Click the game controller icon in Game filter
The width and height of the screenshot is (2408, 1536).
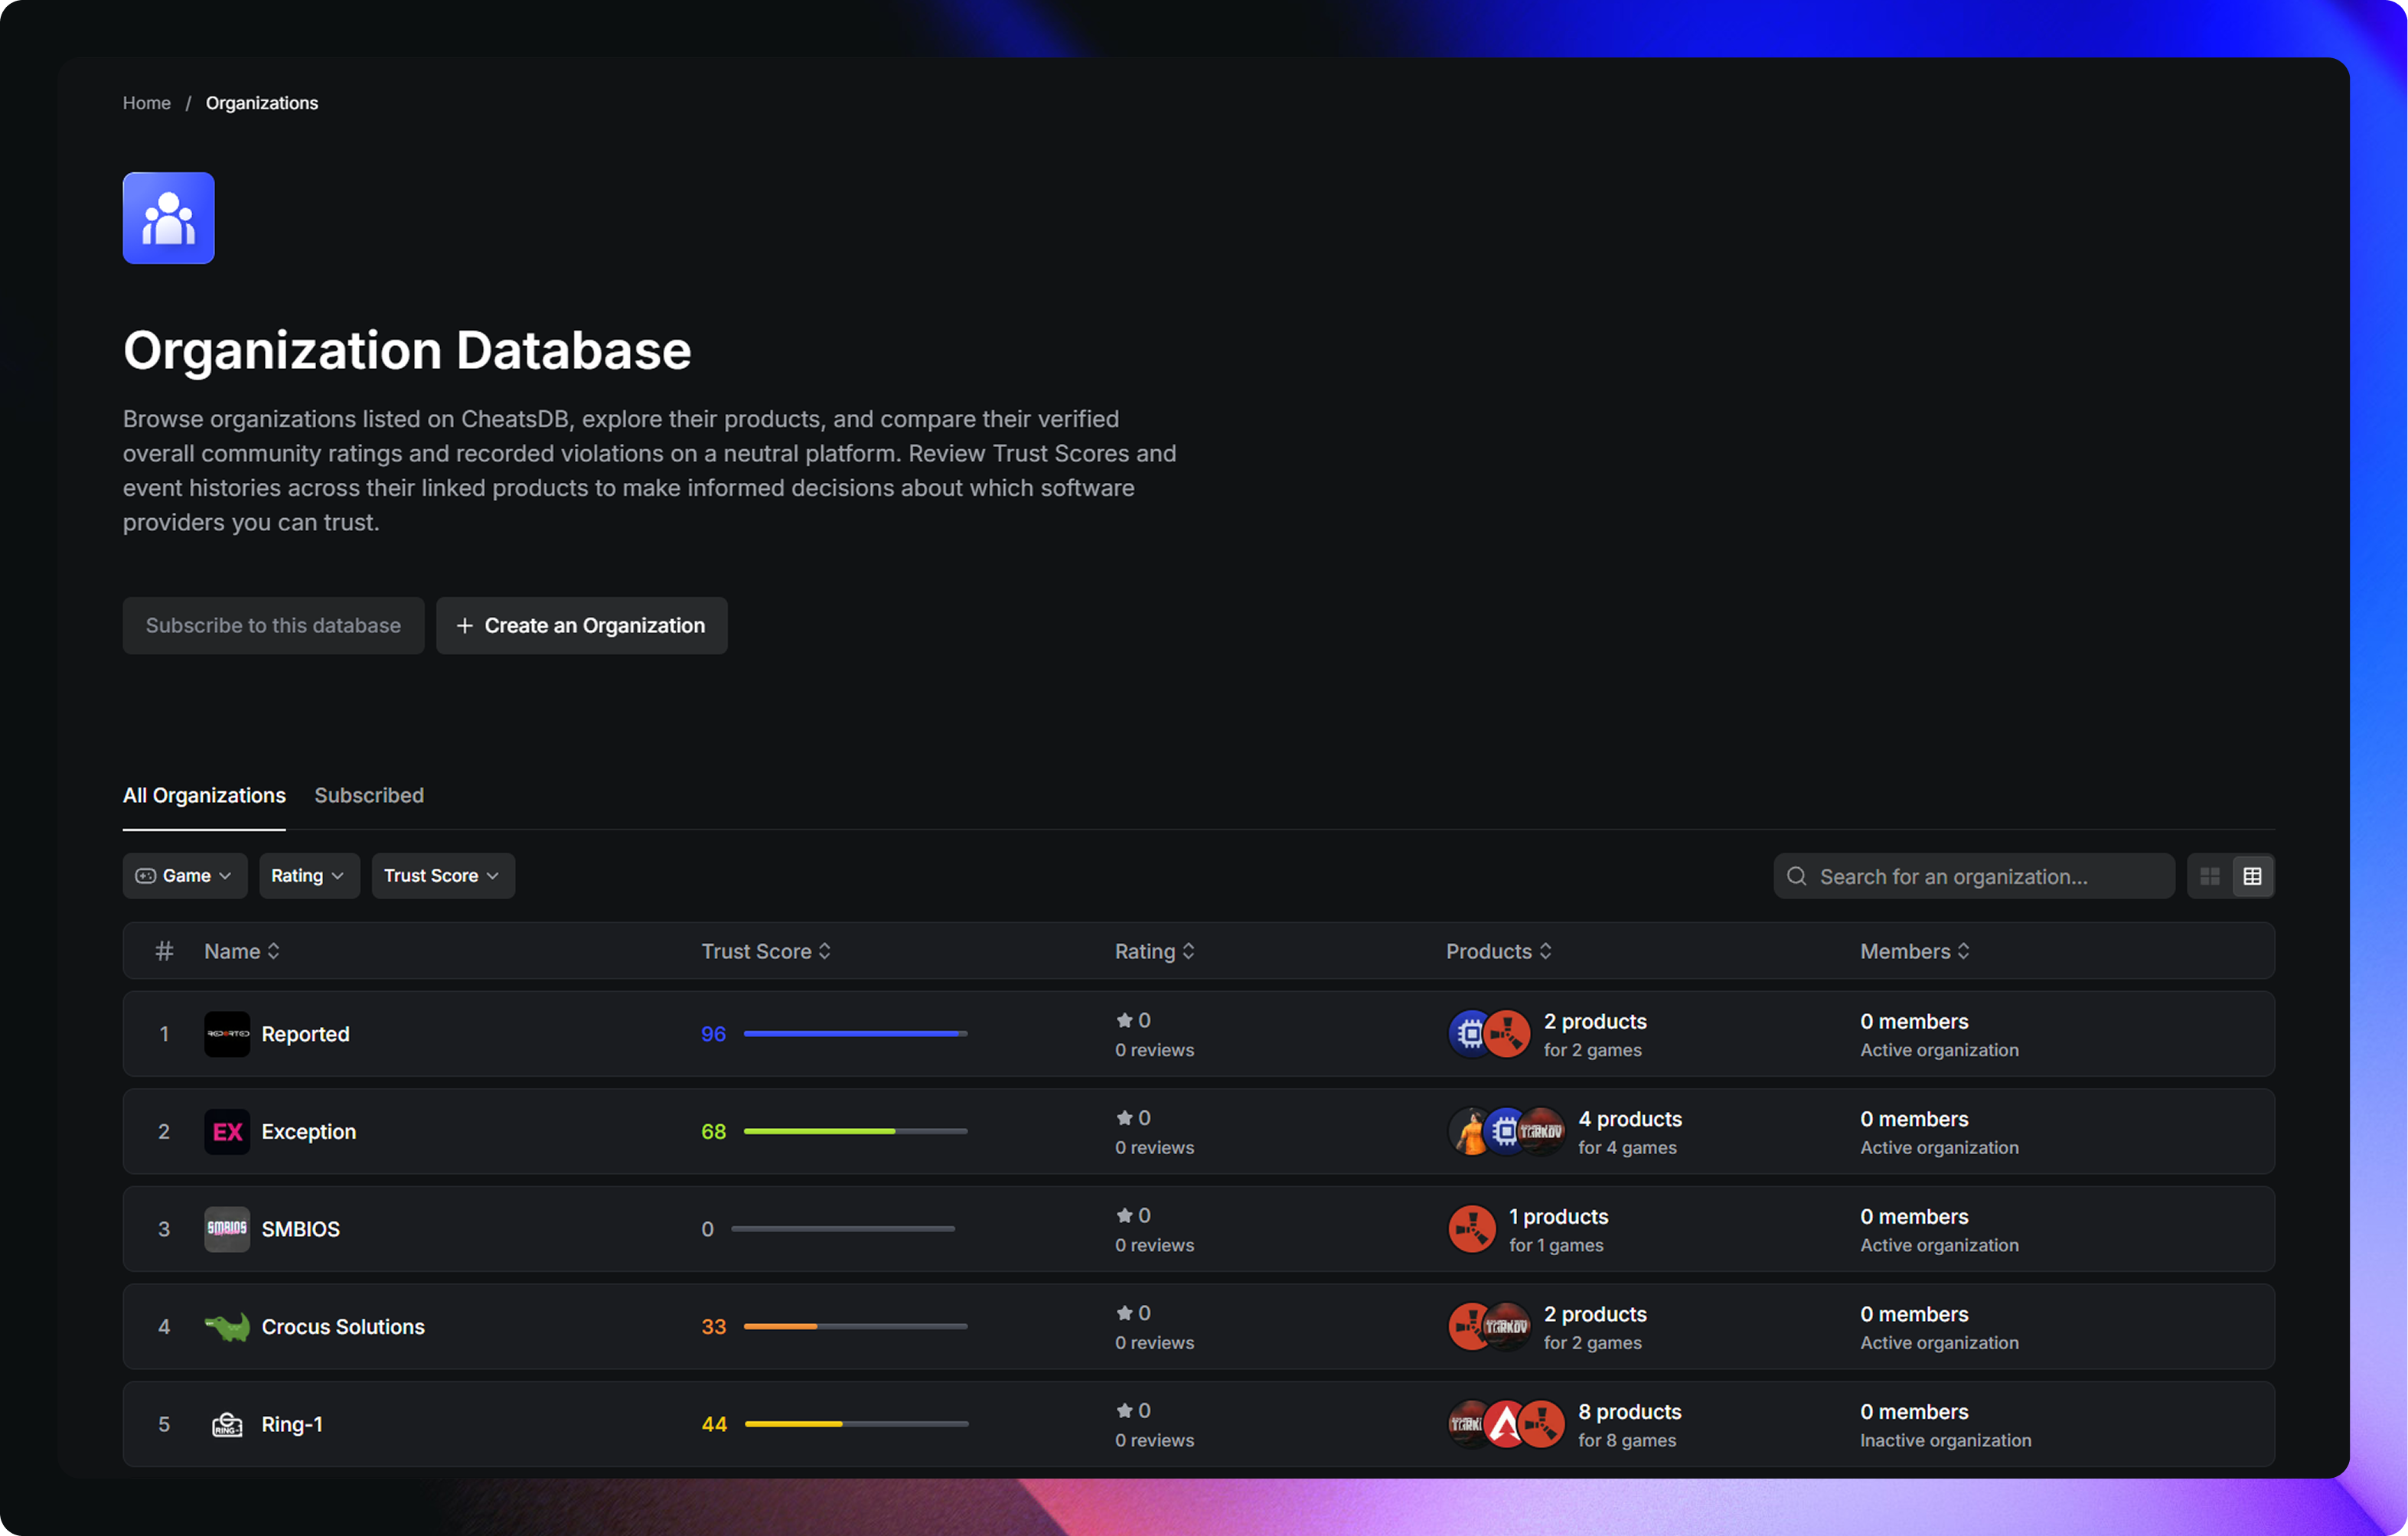[x=146, y=876]
